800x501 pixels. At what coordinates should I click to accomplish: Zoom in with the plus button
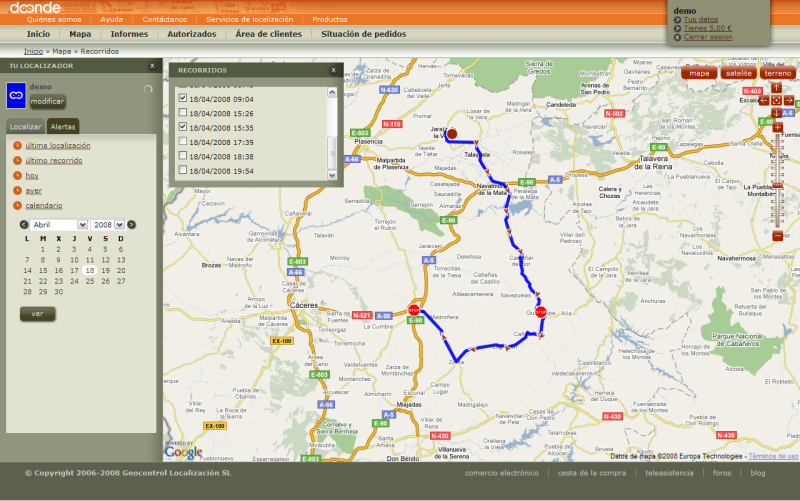tap(778, 127)
